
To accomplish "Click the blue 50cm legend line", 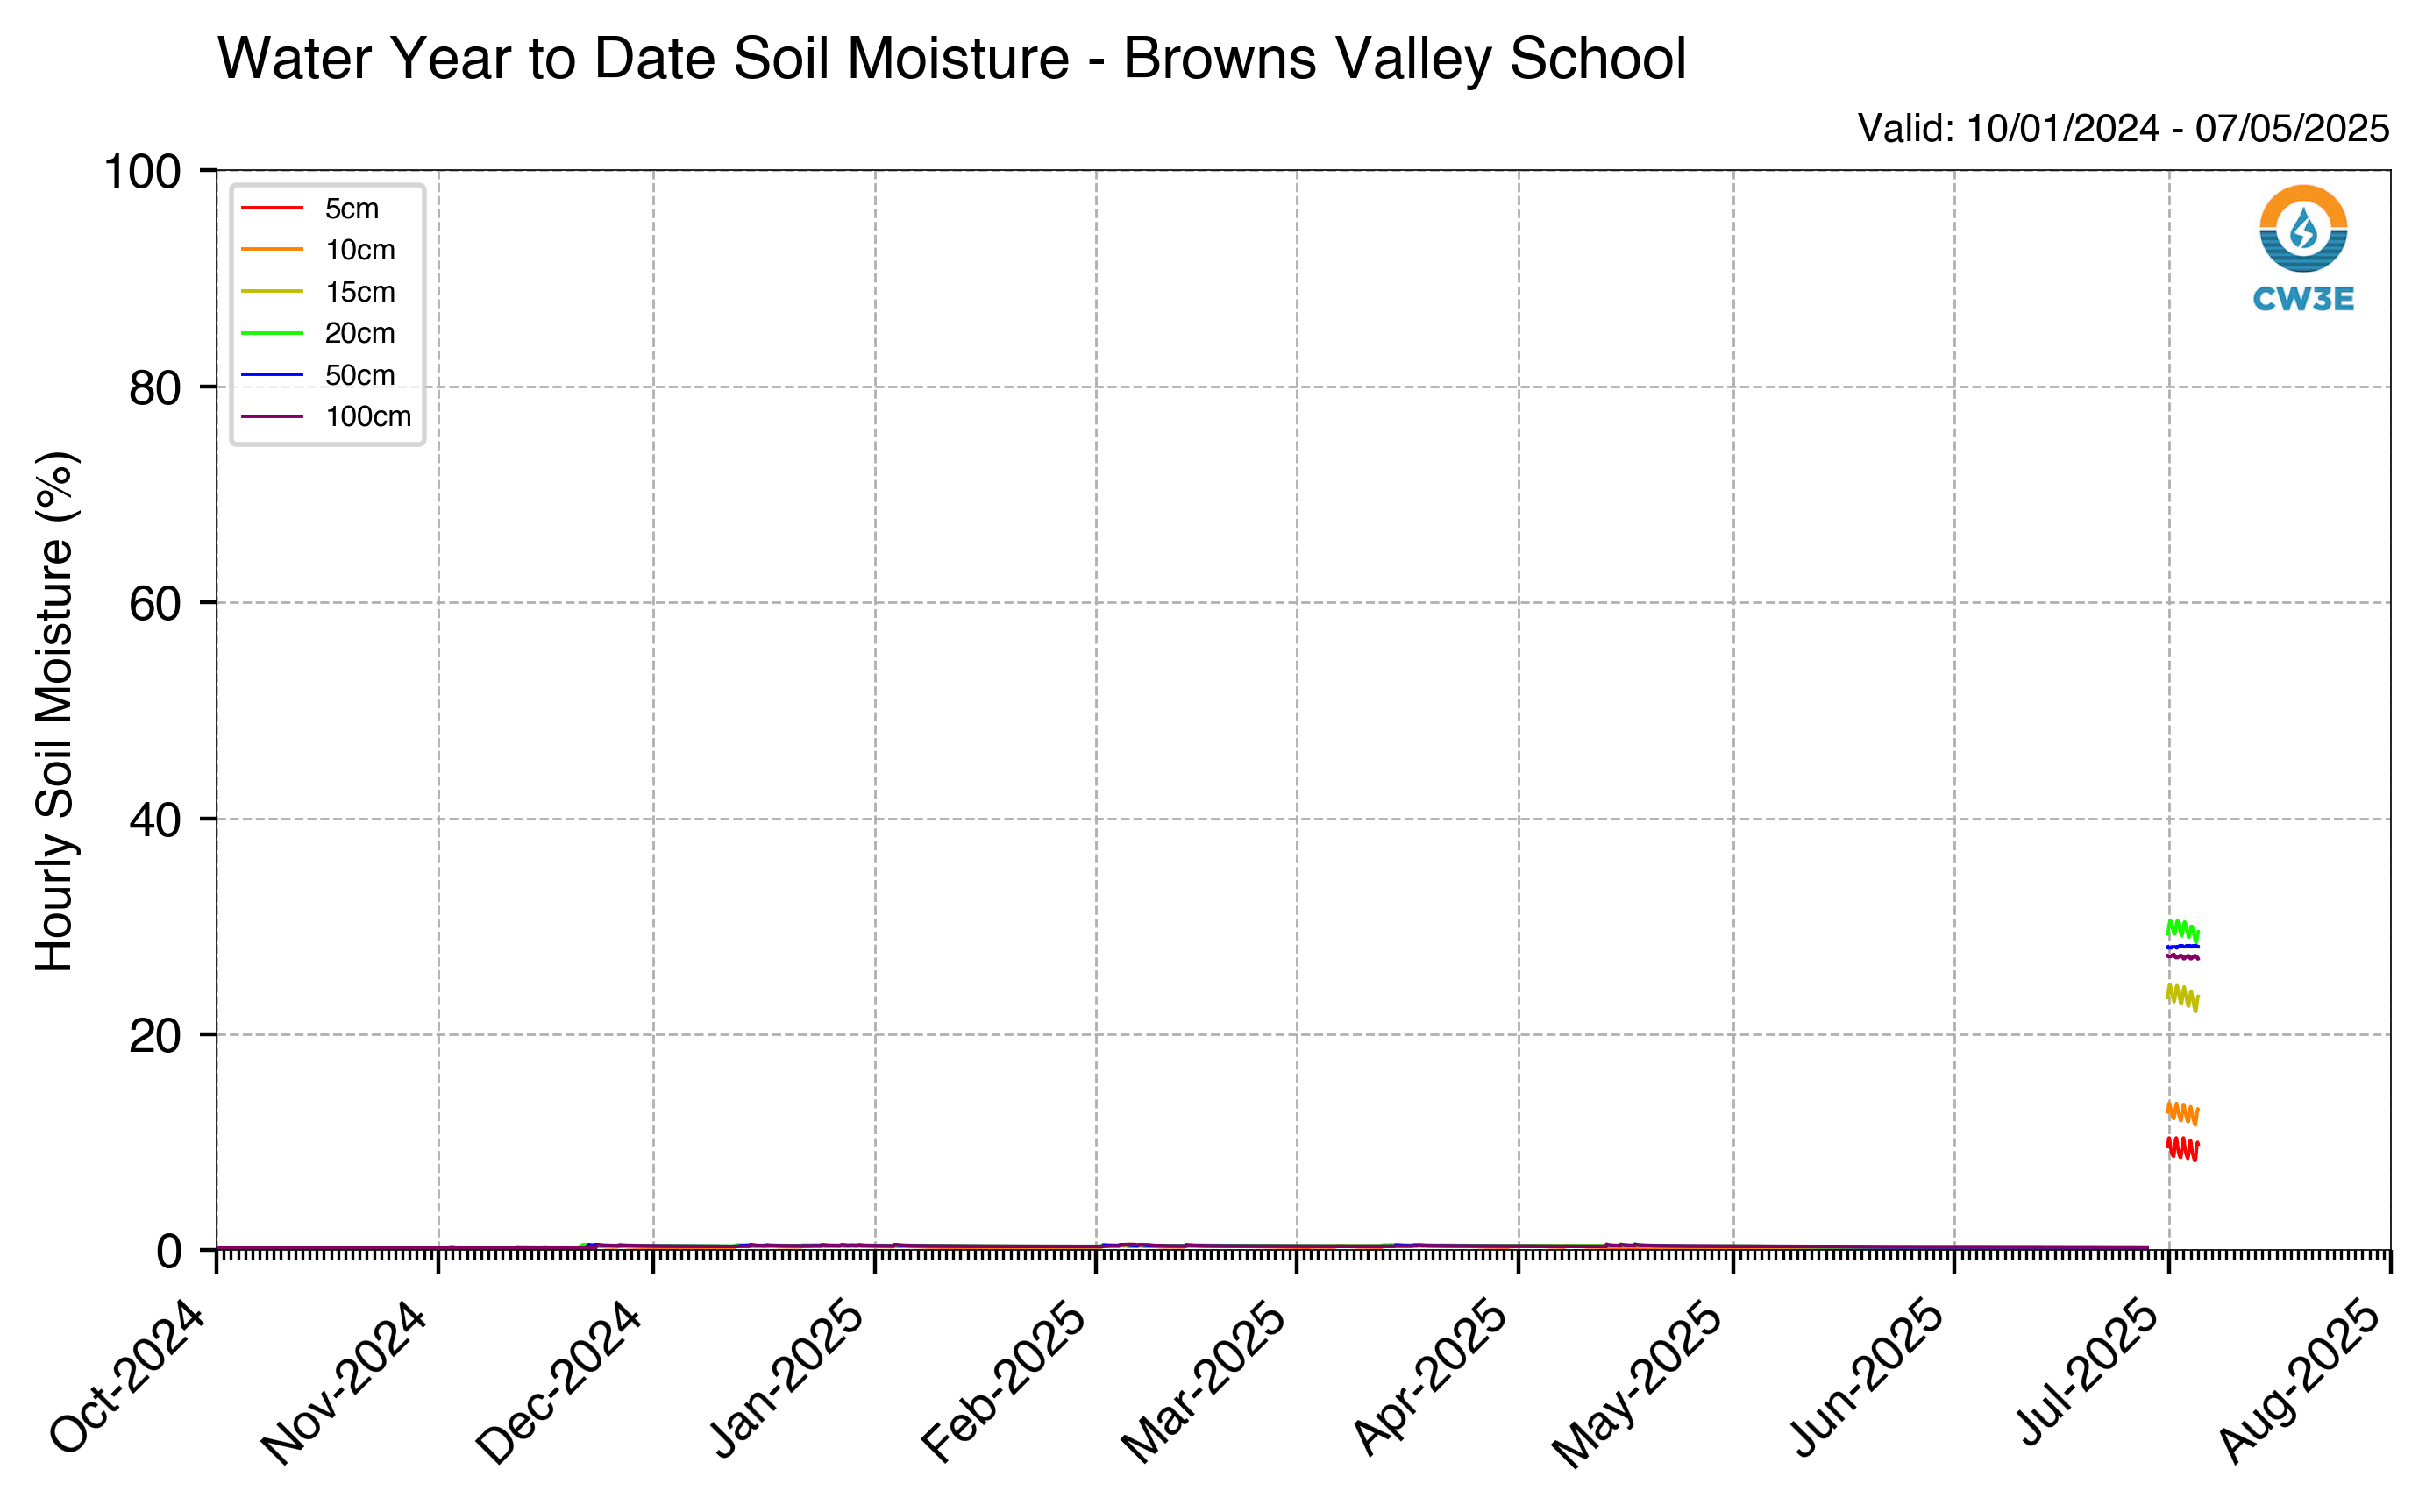I will pos(272,374).
